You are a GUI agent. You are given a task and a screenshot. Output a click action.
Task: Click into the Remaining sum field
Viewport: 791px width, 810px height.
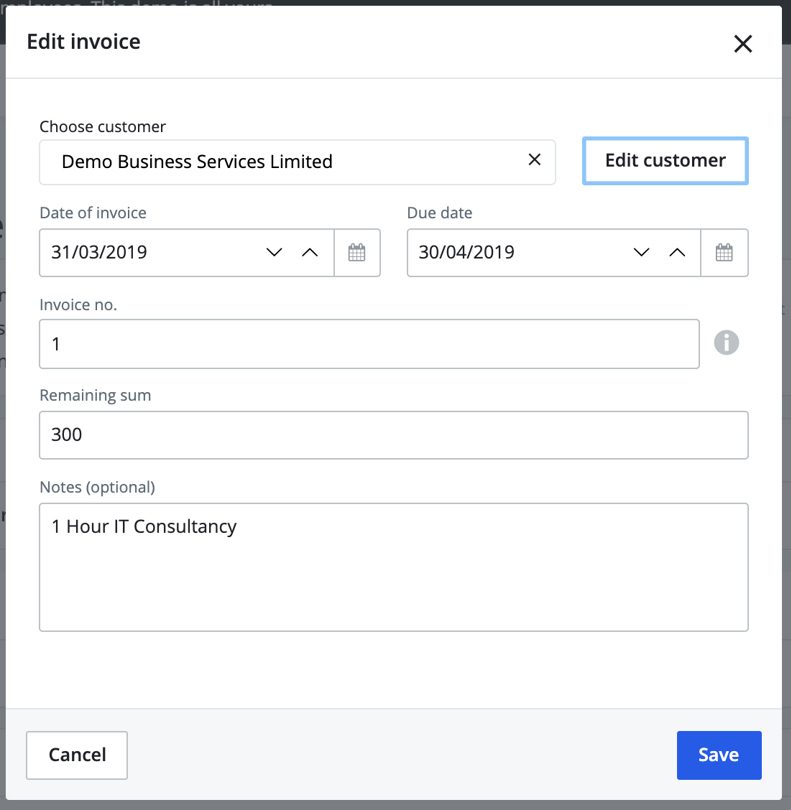click(393, 436)
